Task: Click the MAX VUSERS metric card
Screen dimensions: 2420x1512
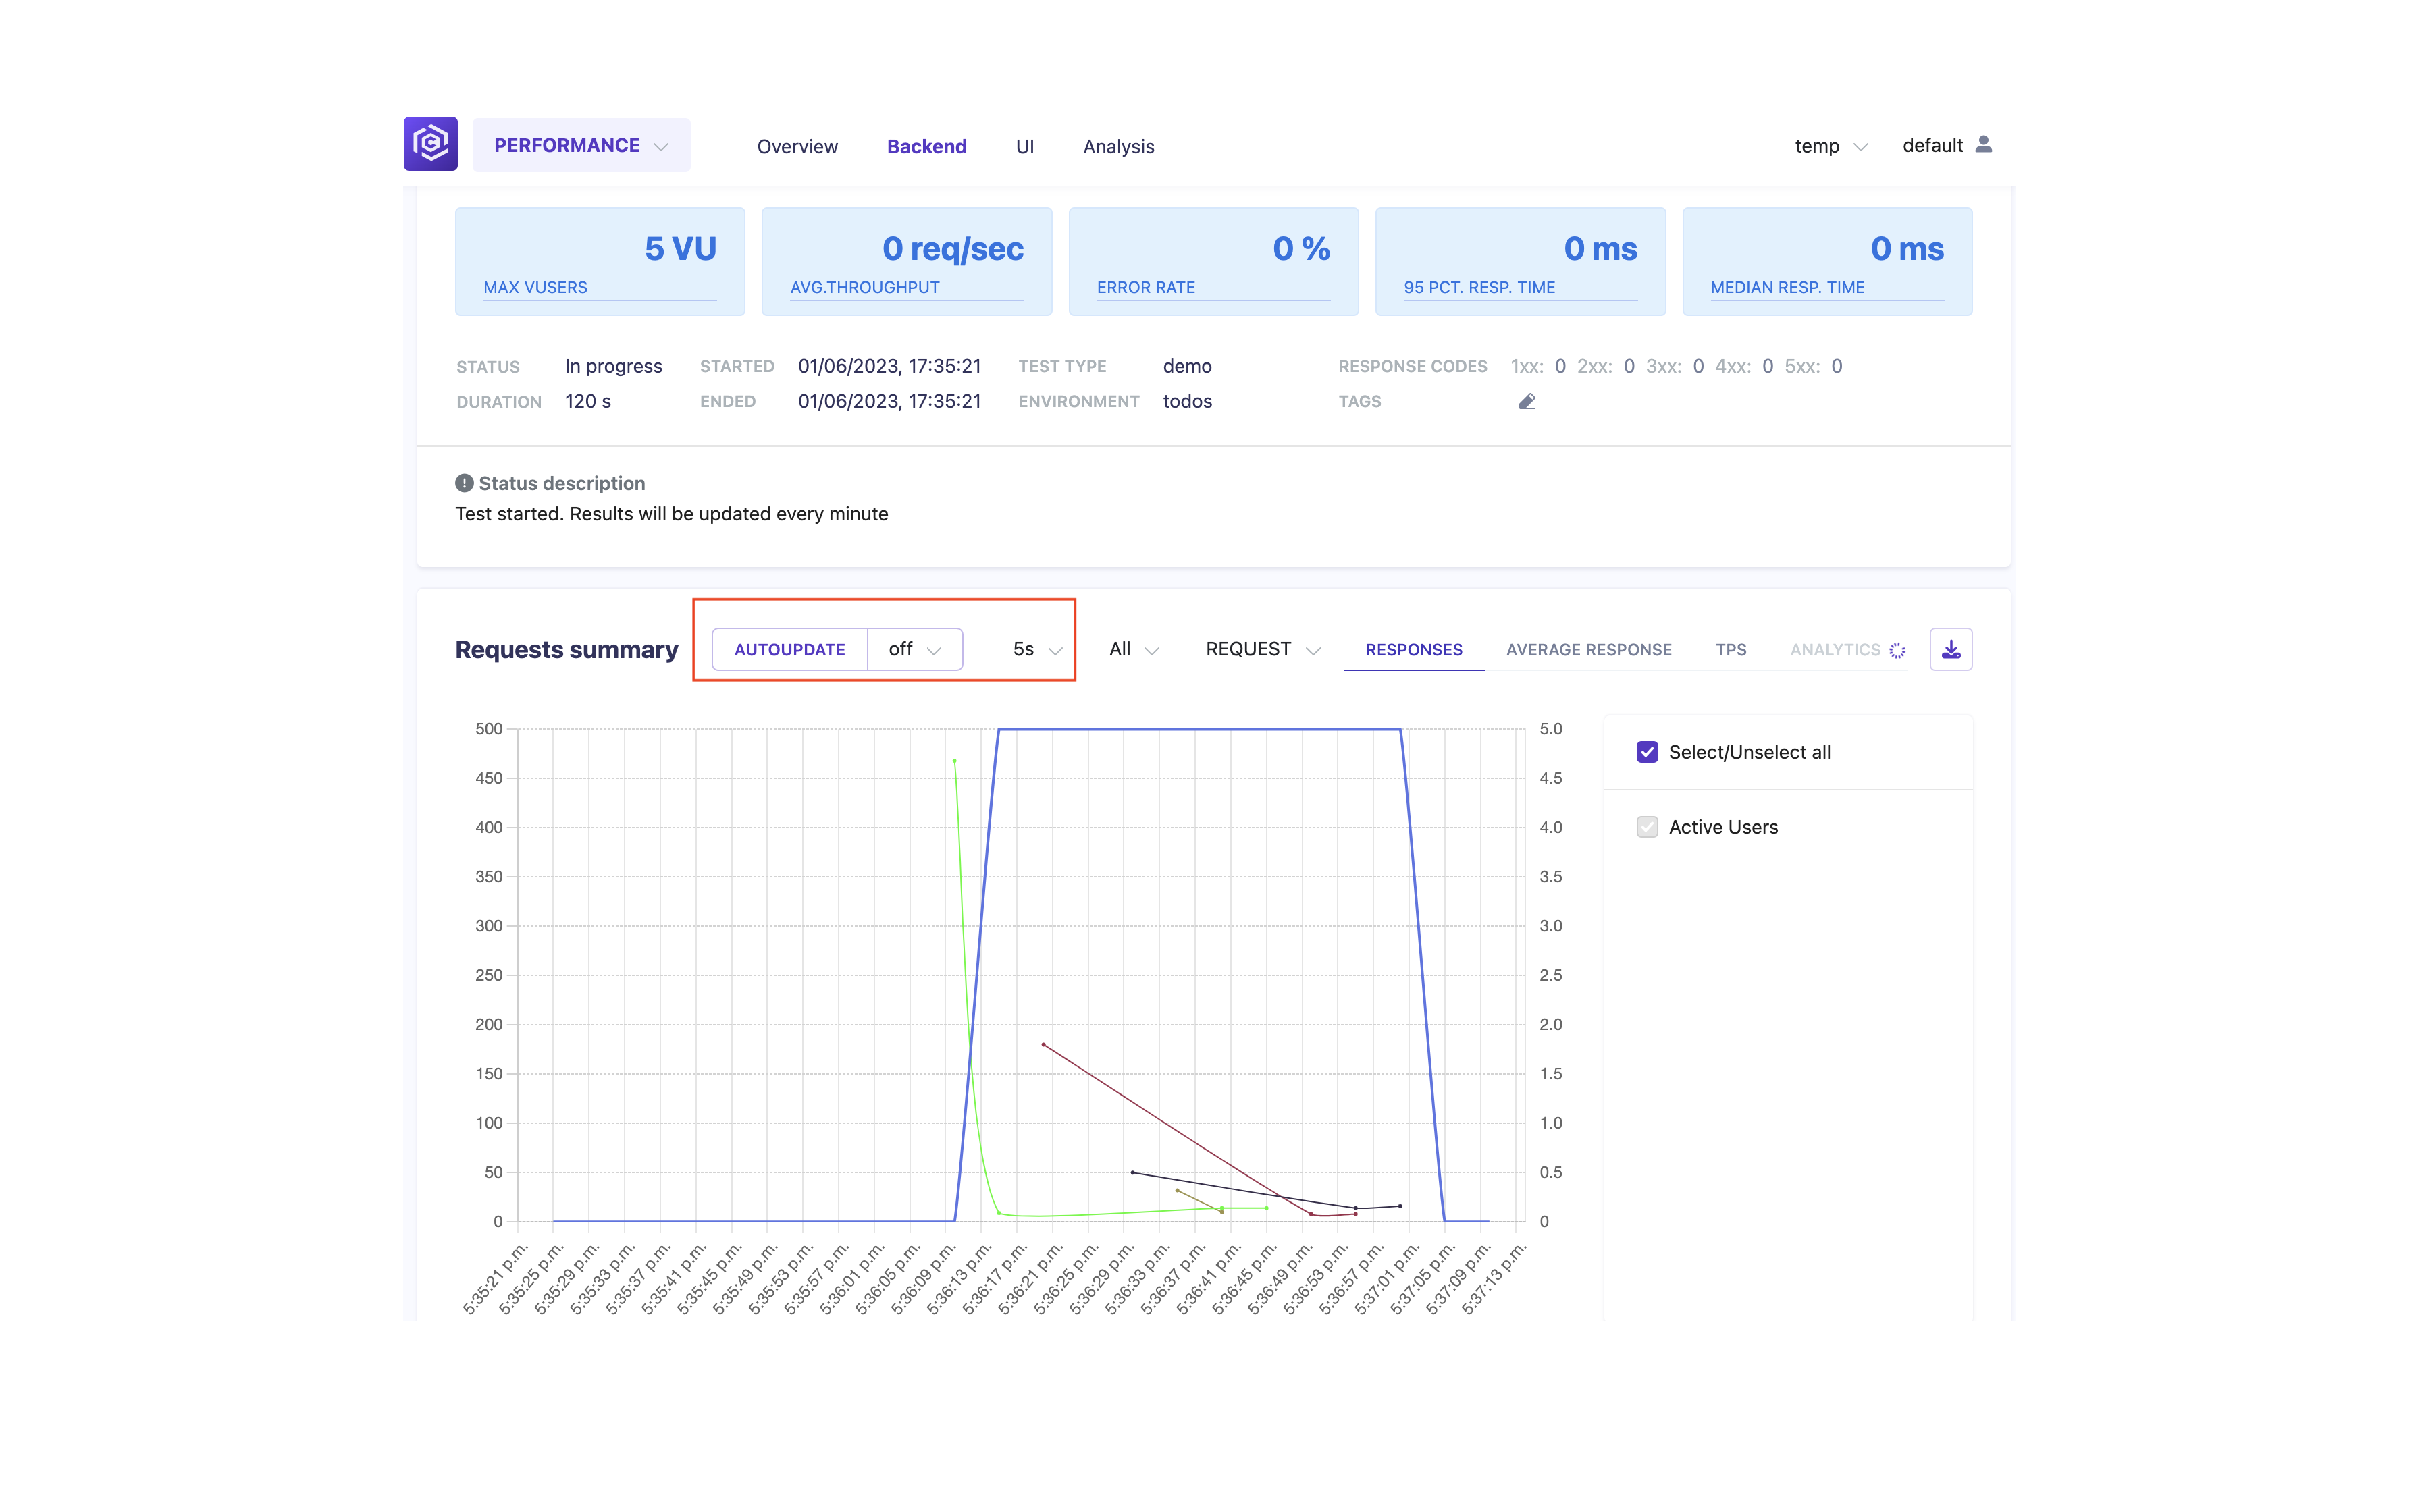Action: [x=600, y=261]
